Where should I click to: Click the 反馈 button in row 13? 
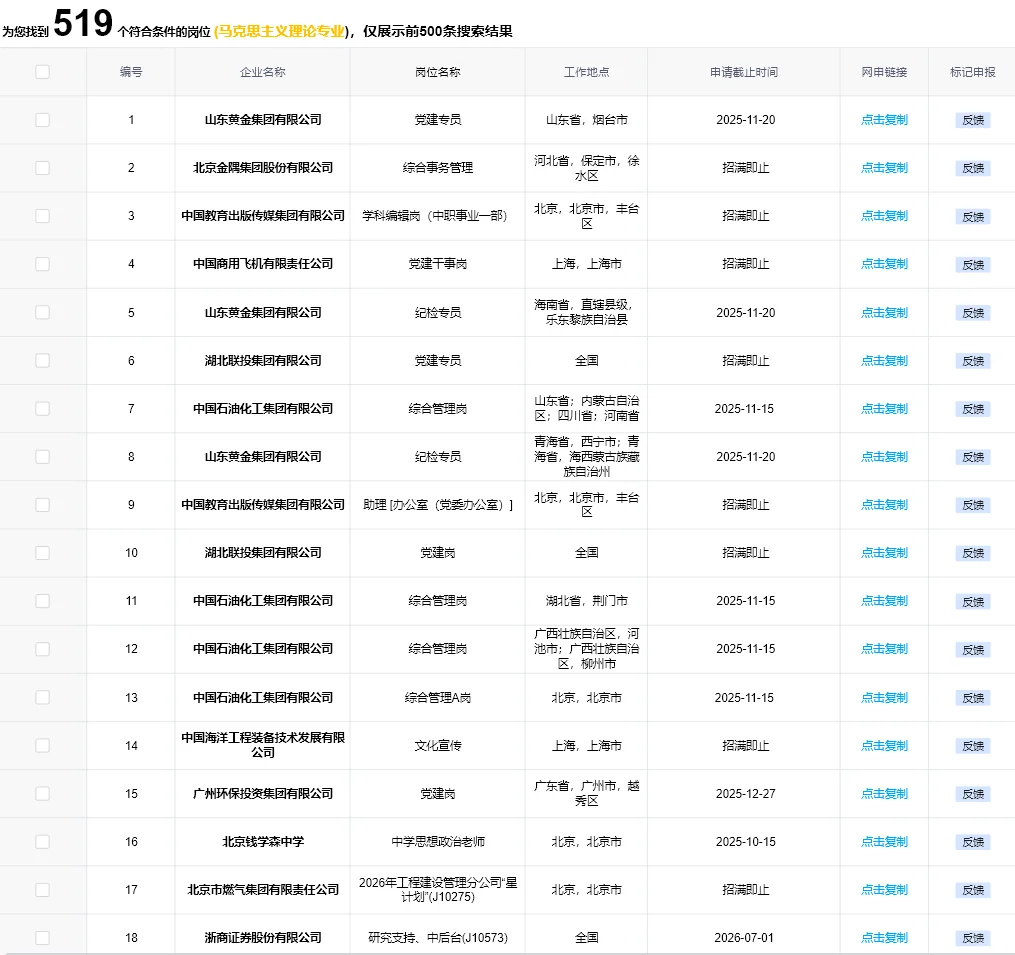[x=973, y=698]
